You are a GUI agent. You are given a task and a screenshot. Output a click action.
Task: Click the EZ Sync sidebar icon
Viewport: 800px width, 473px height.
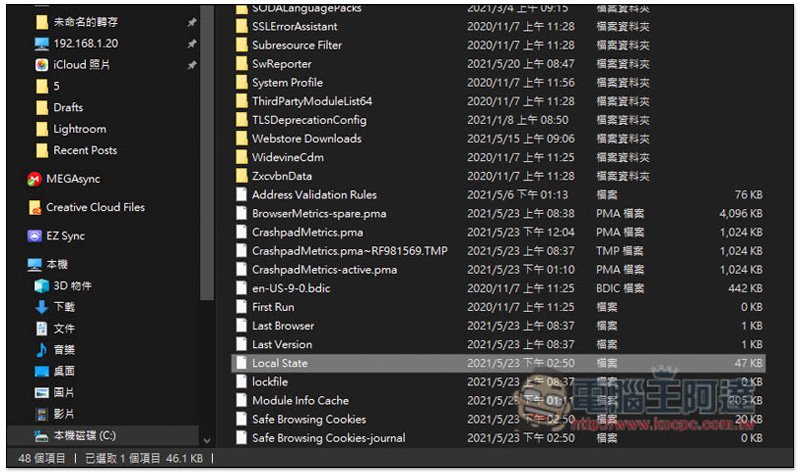(34, 236)
